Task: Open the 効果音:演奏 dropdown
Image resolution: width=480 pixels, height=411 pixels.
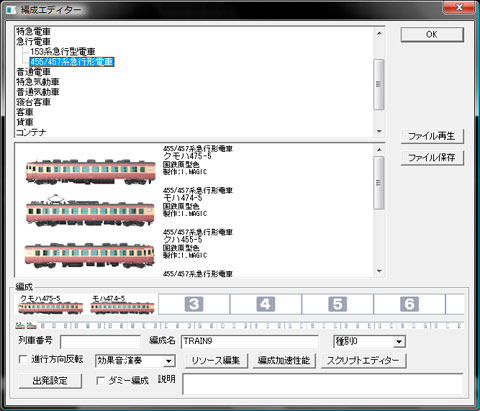Action: point(135,361)
